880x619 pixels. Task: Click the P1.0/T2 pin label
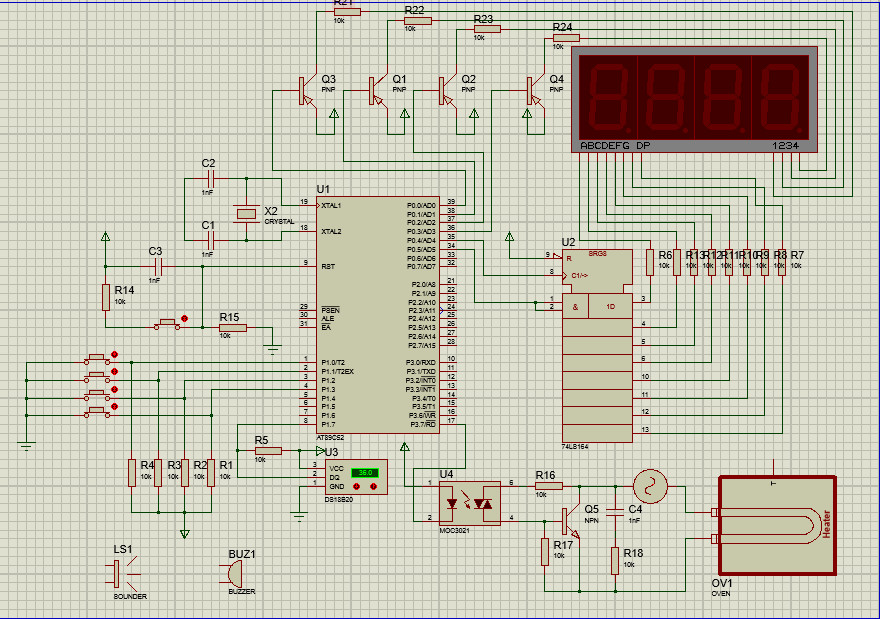[333, 363]
